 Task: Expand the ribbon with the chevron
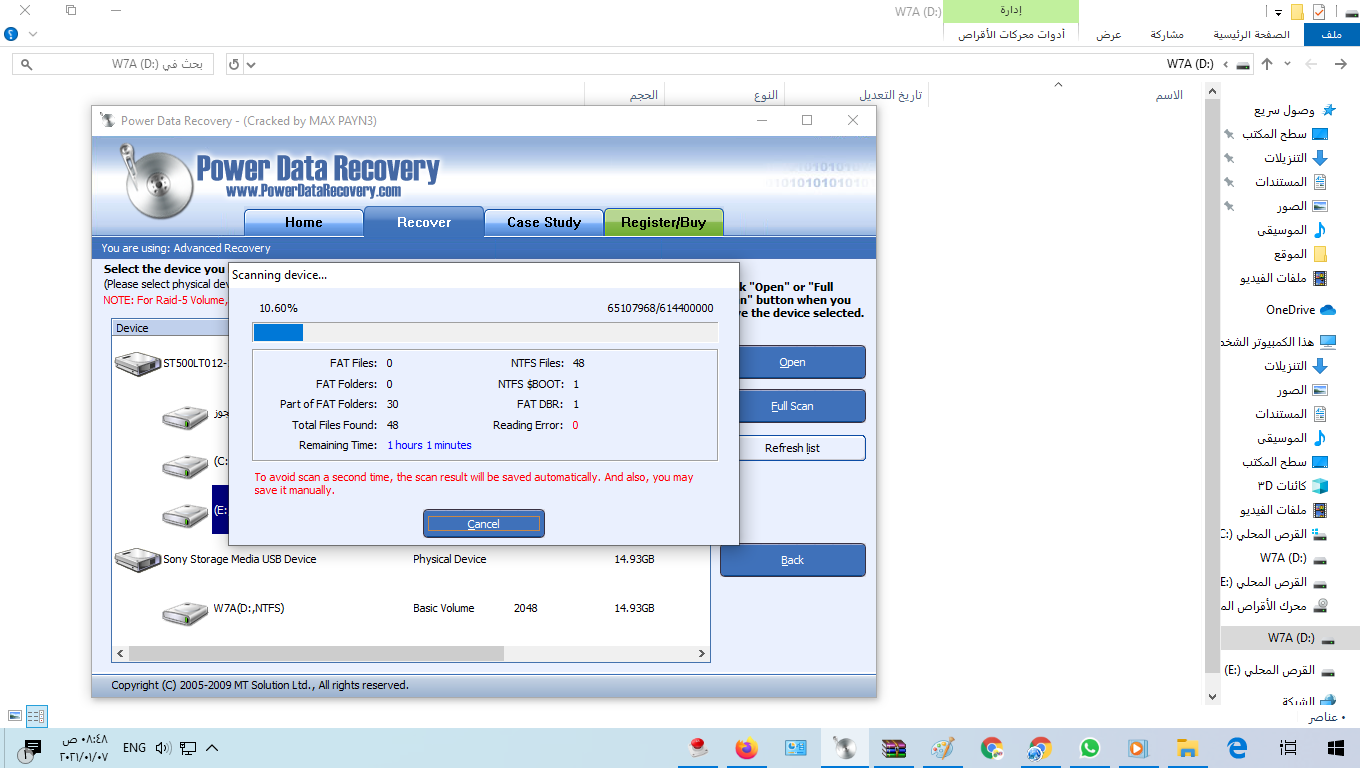coord(33,34)
